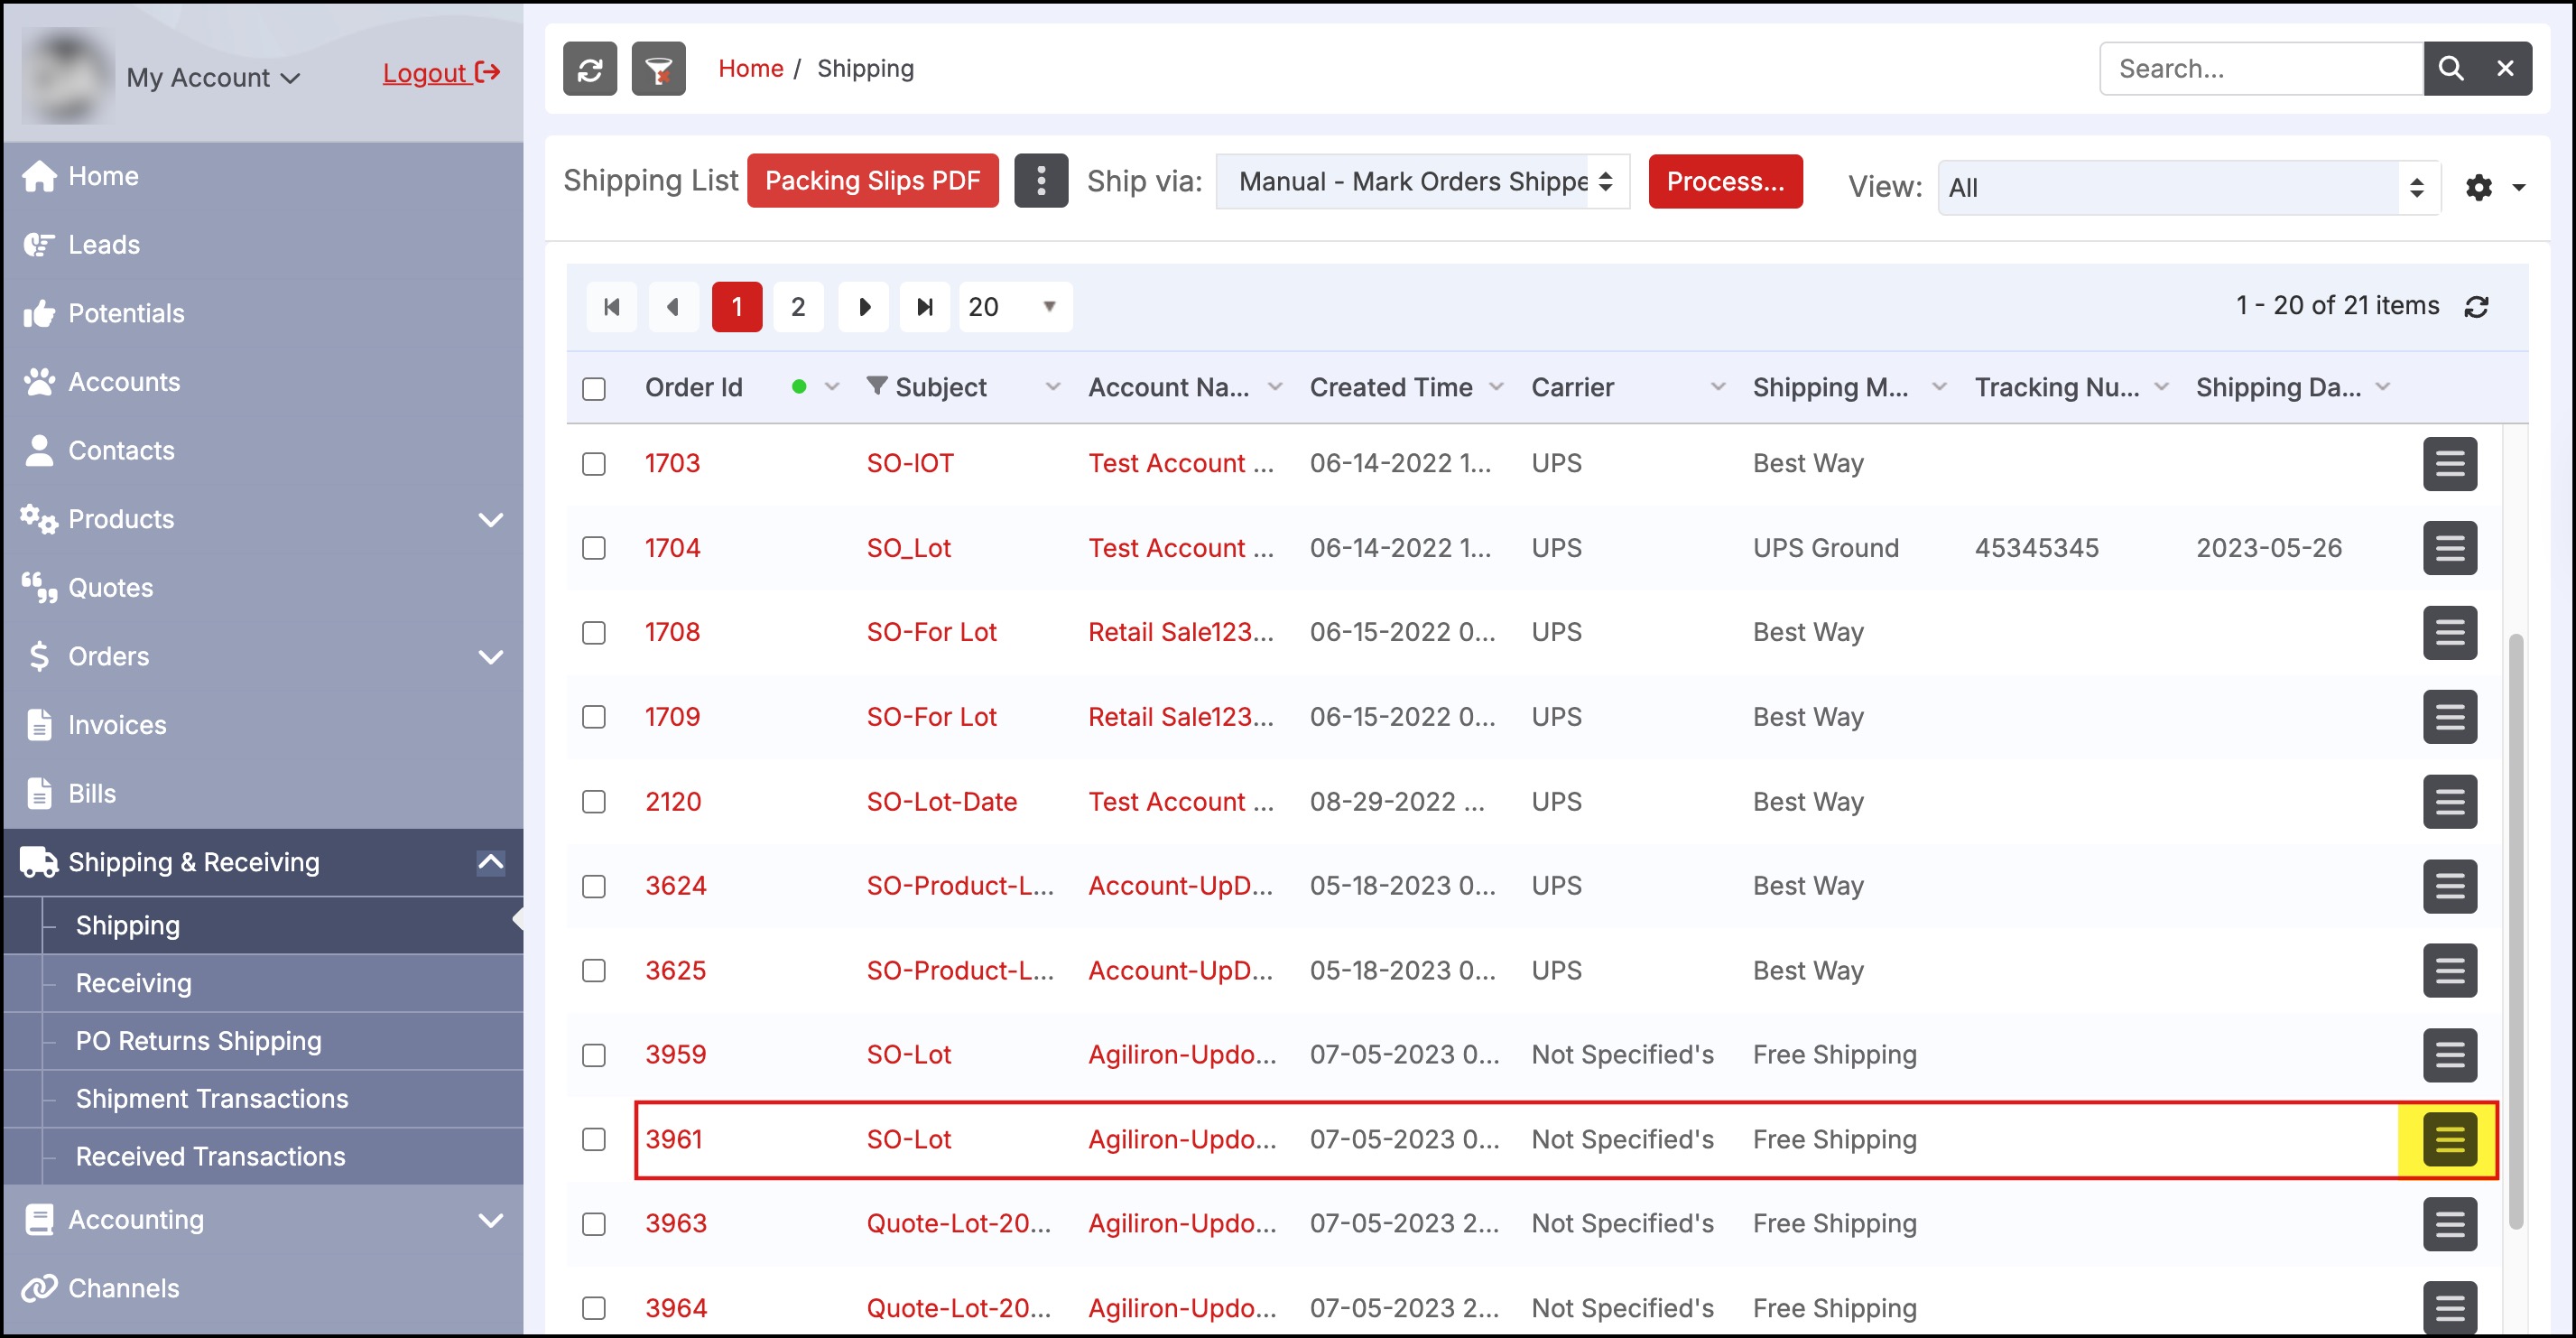Screen dimensions: 2576x1338
Task: Expand the My Account dropdown
Action: [213, 77]
